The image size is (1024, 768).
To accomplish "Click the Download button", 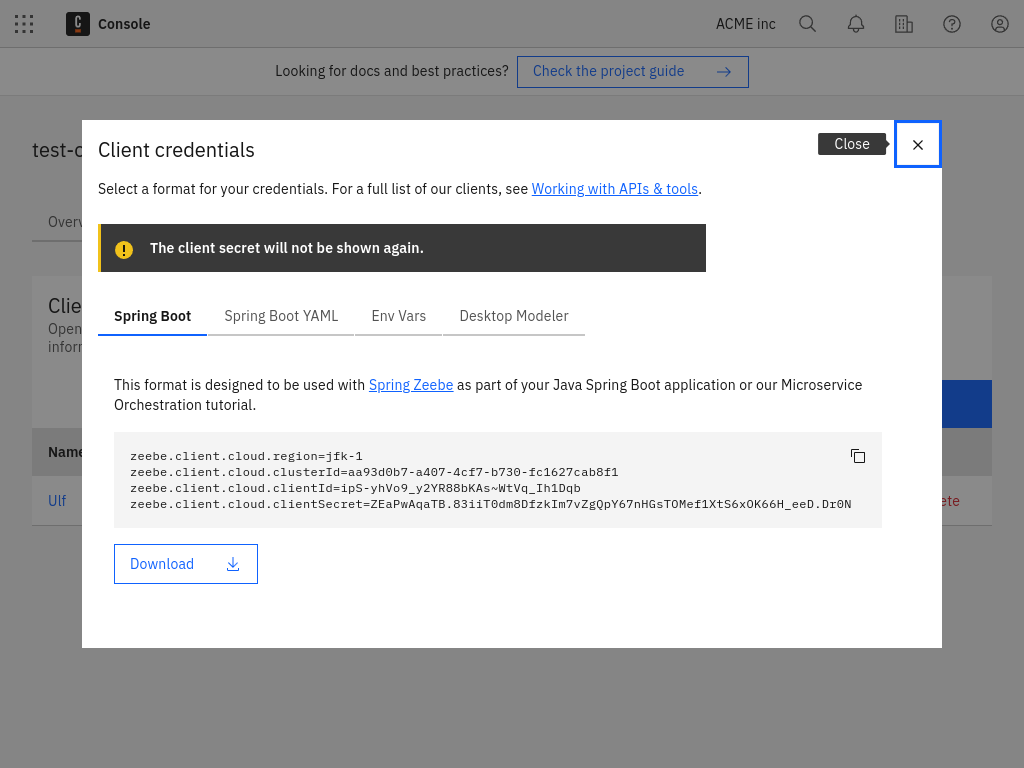I will [x=186, y=564].
